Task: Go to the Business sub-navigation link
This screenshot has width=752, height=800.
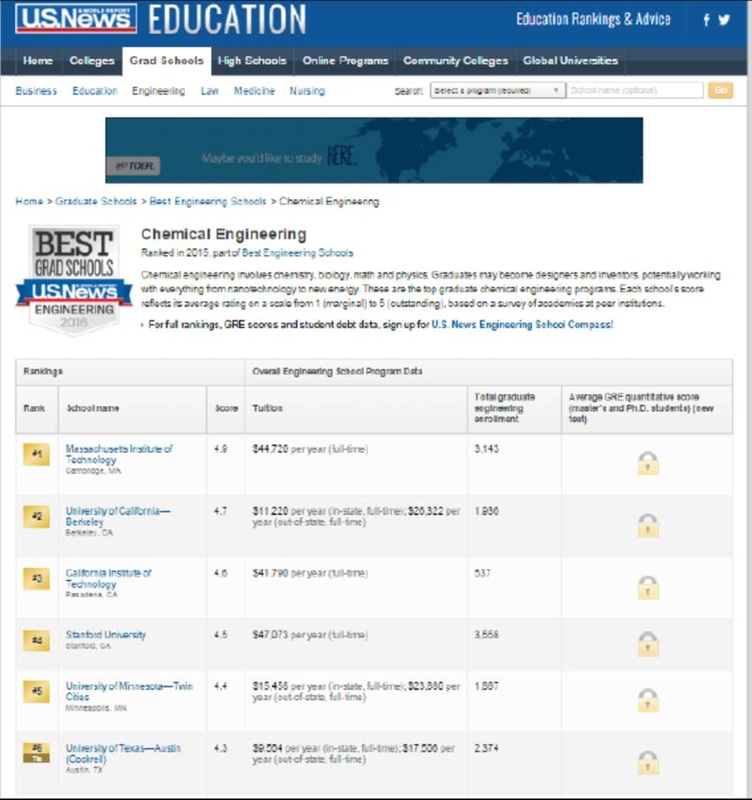Action: tap(36, 91)
